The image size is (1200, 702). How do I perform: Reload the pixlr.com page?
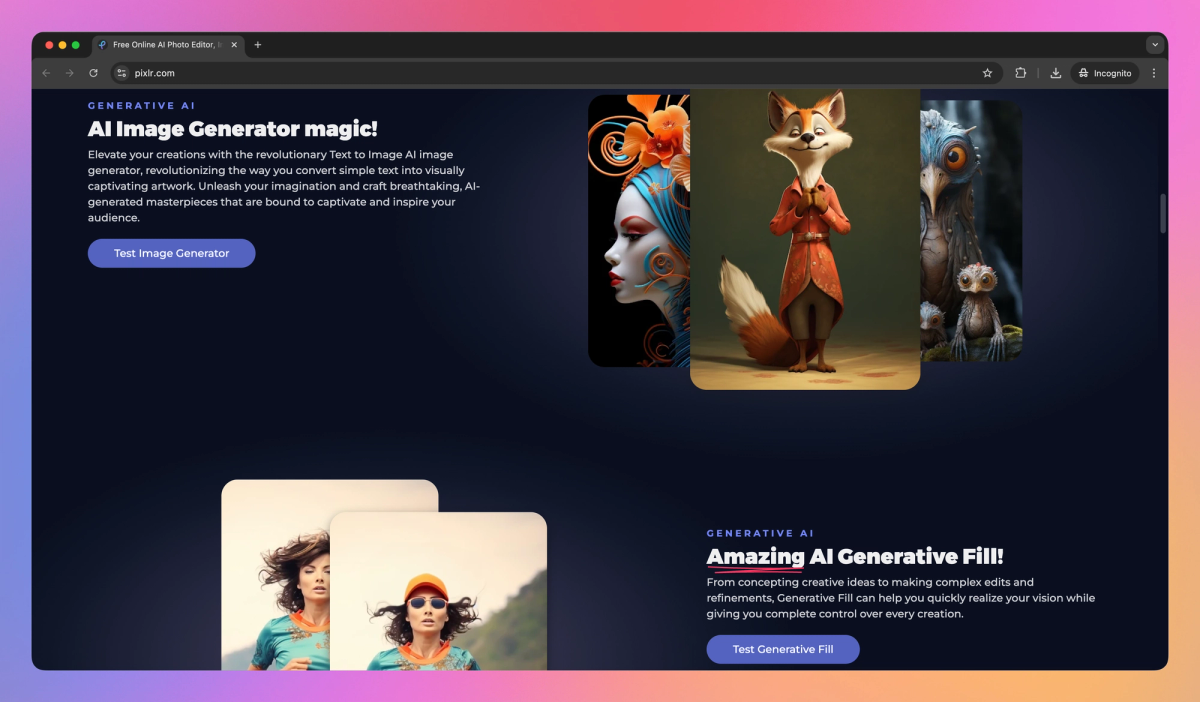(94, 73)
